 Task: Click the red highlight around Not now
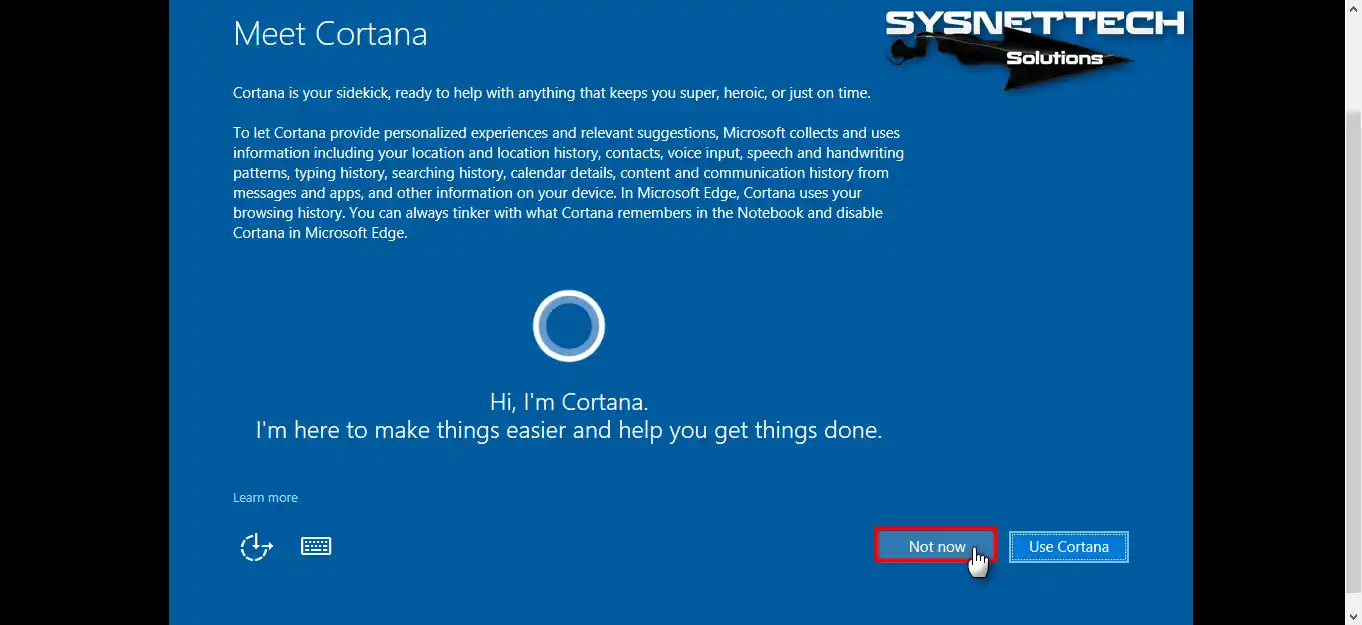(x=936, y=530)
